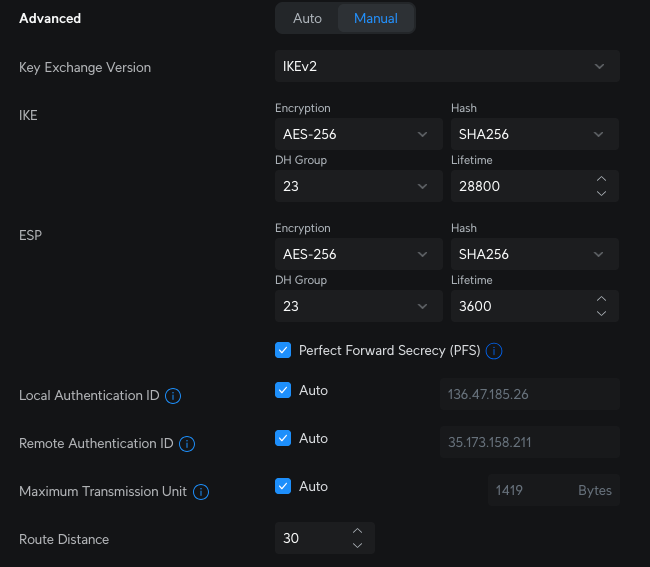The image size is (650, 567).
Task: Click the Route Distance 30 field
Action: coord(325,538)
